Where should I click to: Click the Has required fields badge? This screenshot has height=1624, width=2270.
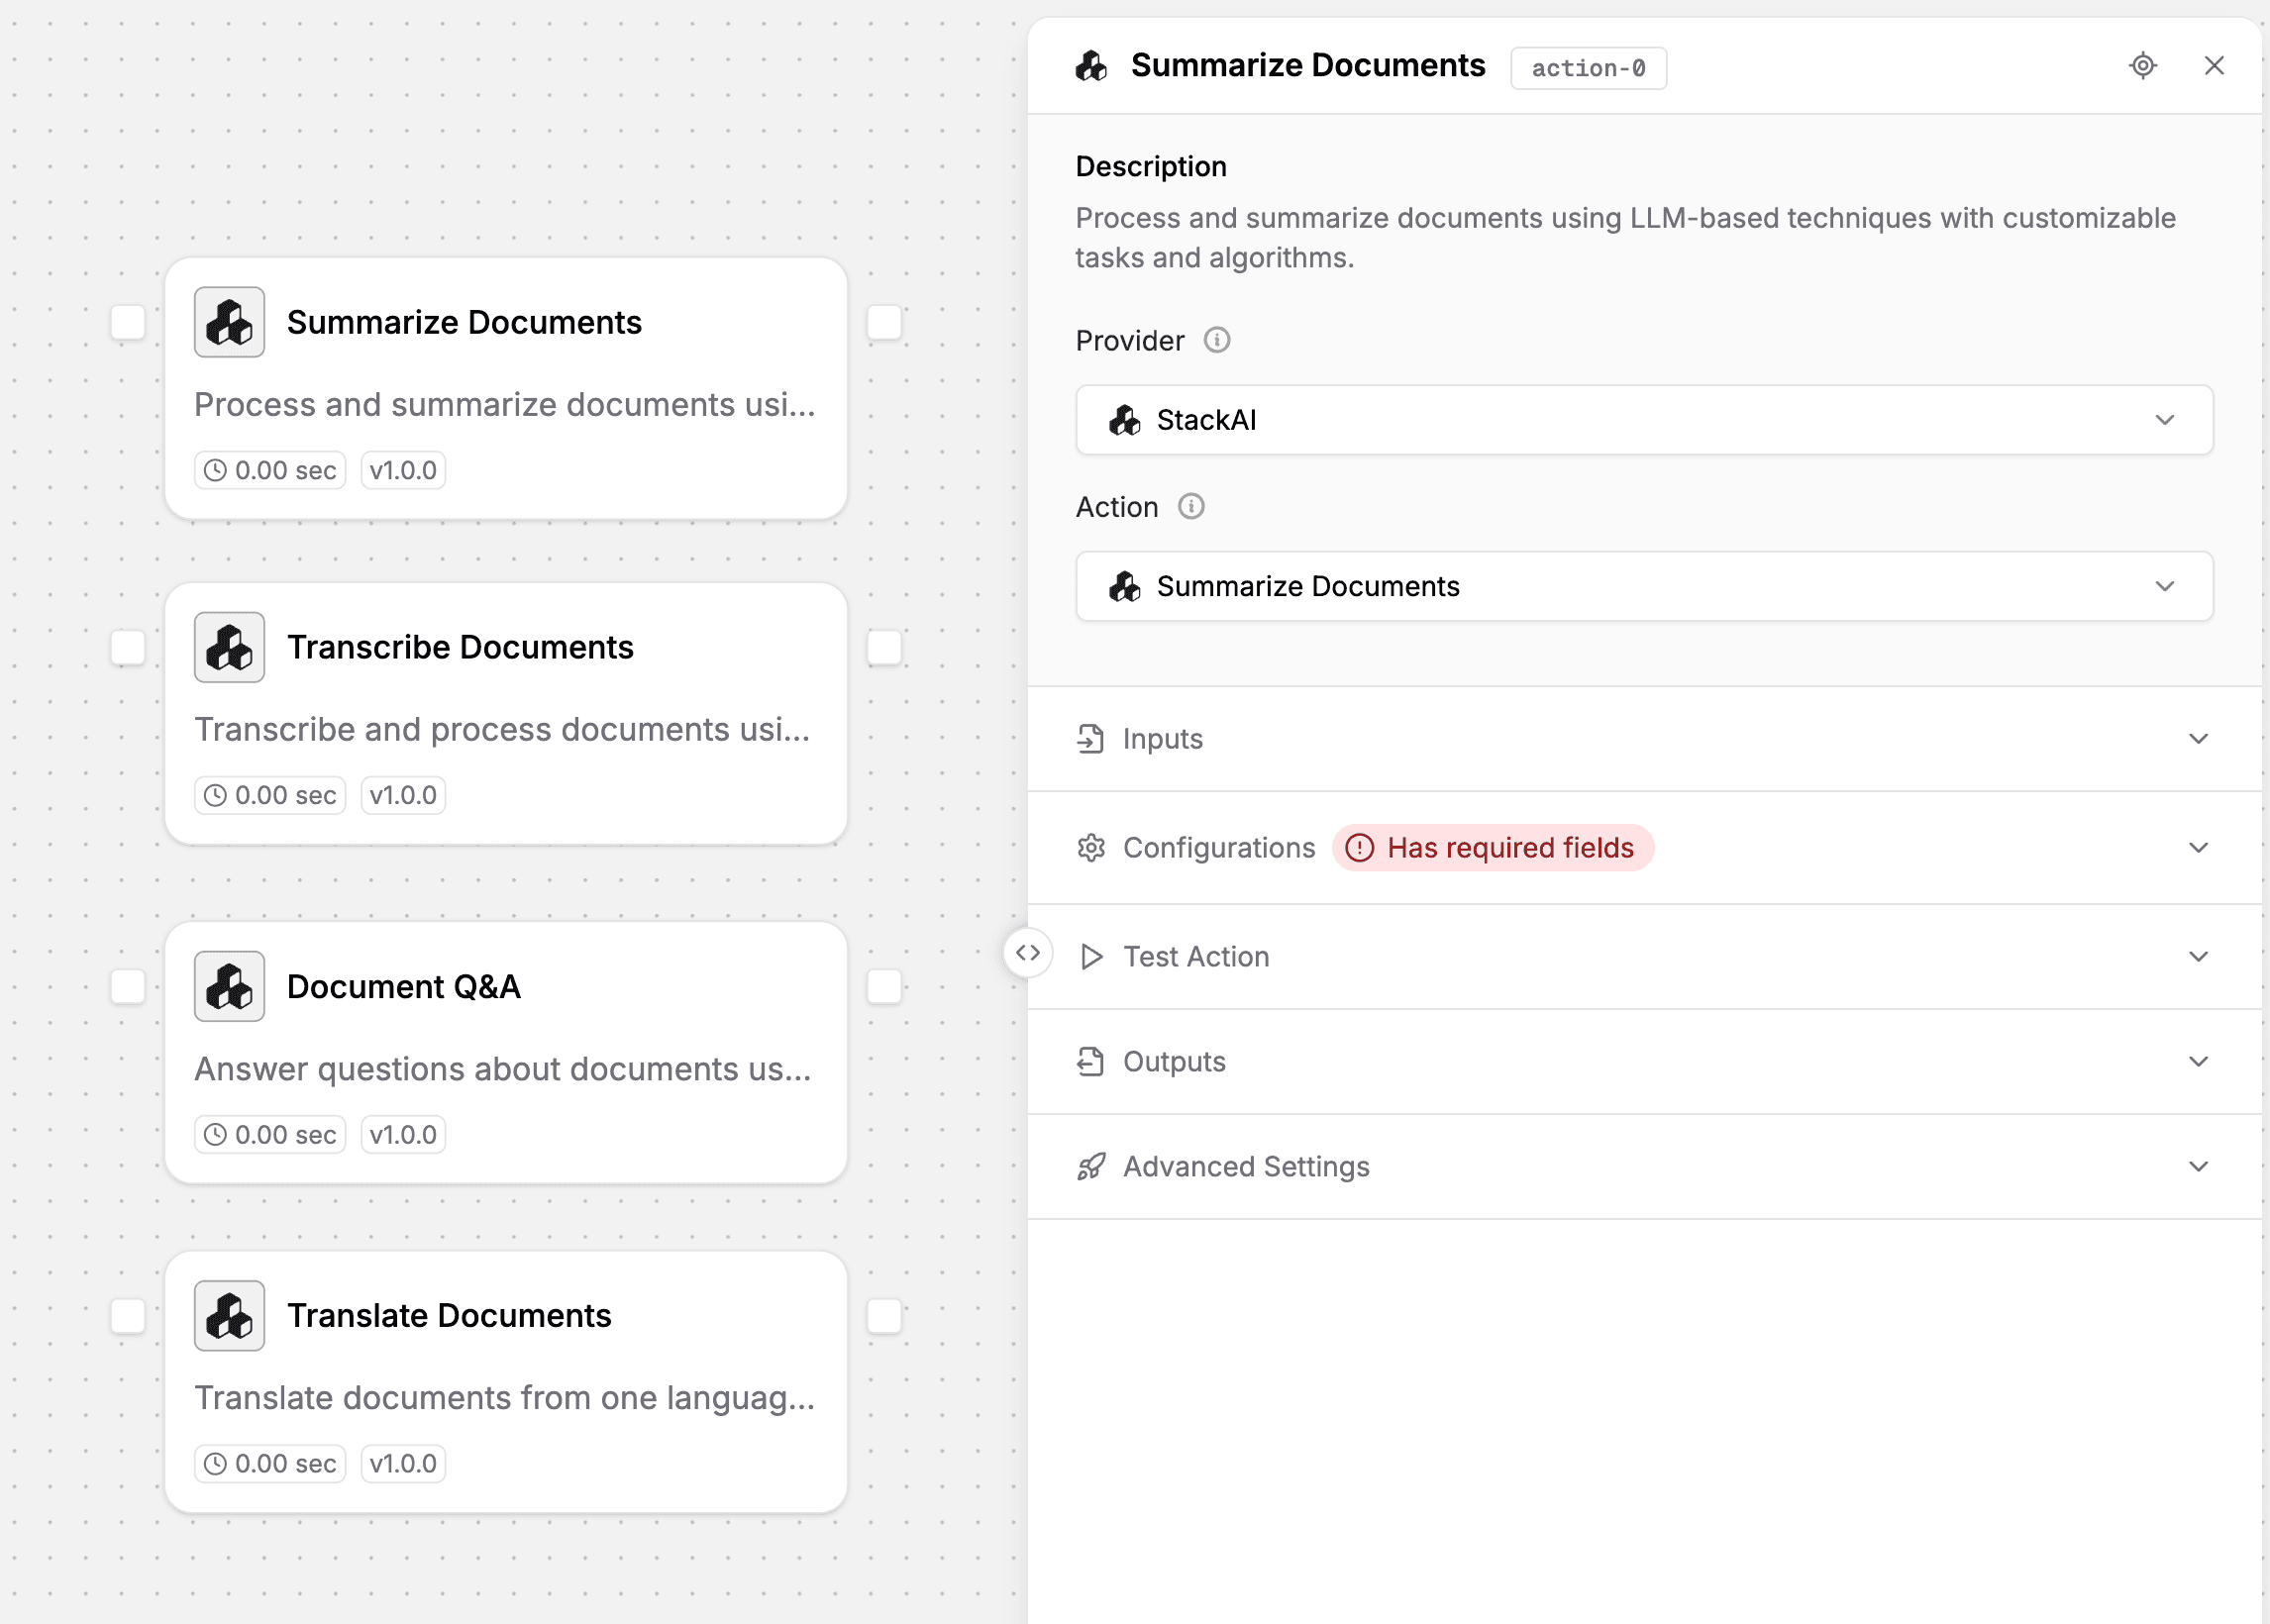pyautogui.click(x=1492, y=848)
